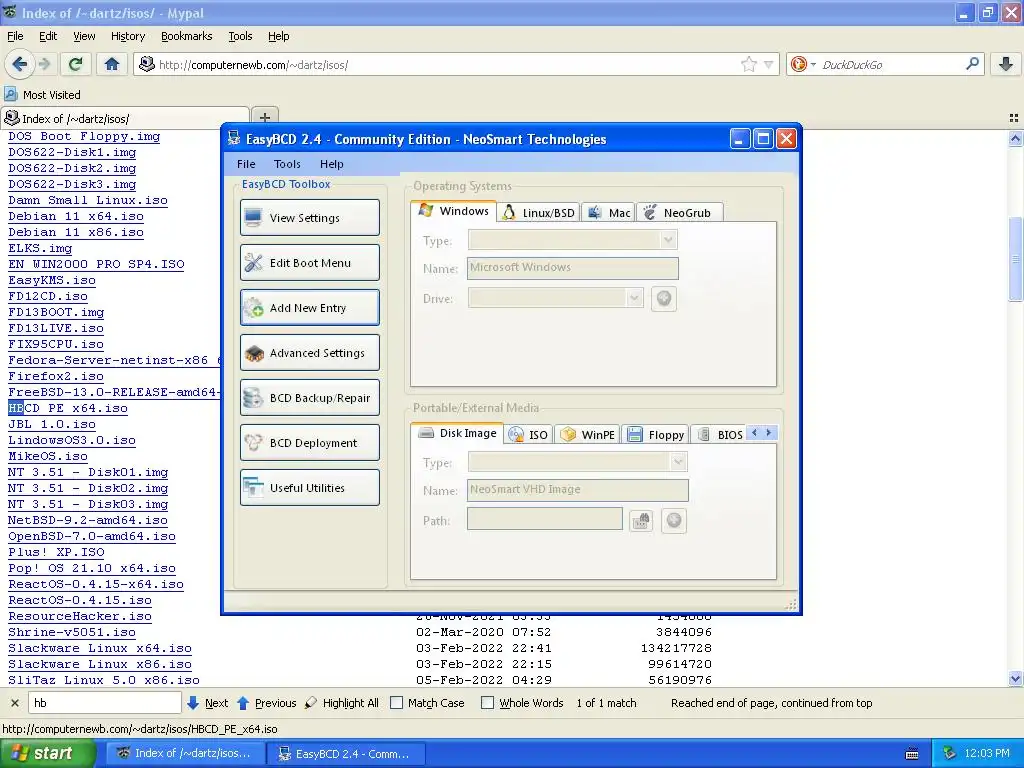Open the Windows Start button
The image size is (1024, 768).
(x=47, y=754)
